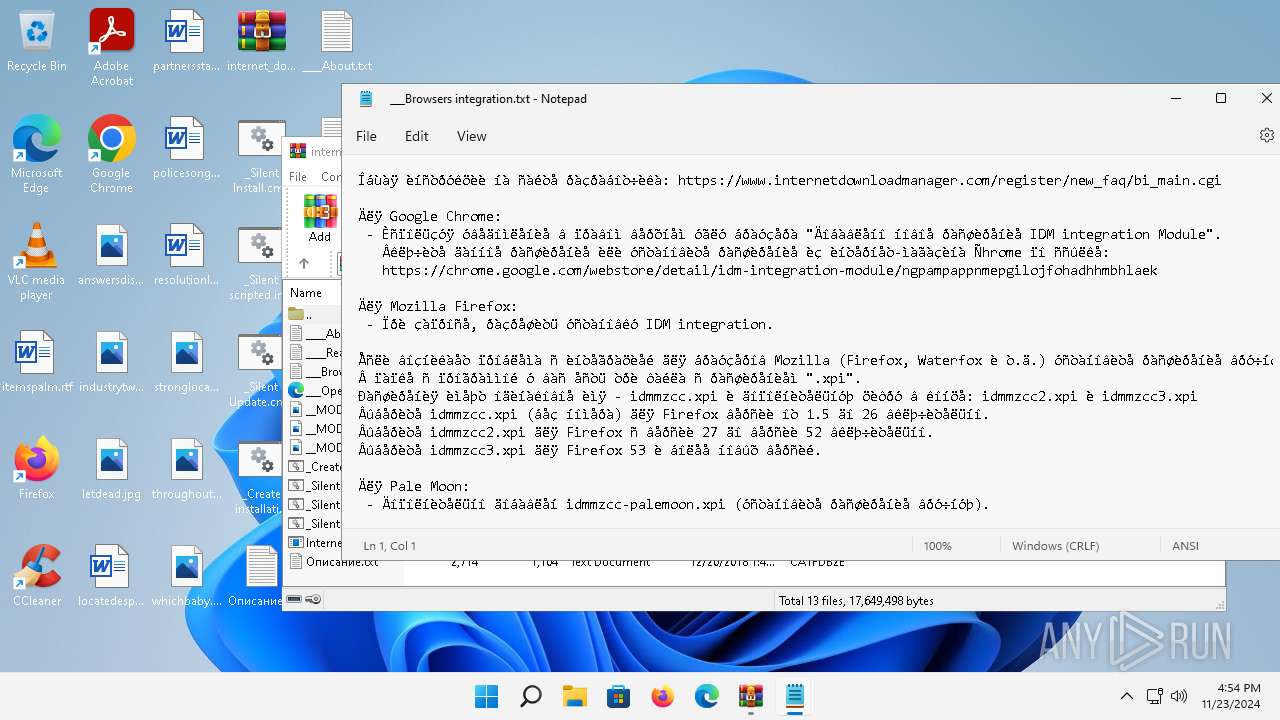The width and height of the screenshot is (1280, 720).
Task: Open the volume control in system tray
Action: 1179,696
